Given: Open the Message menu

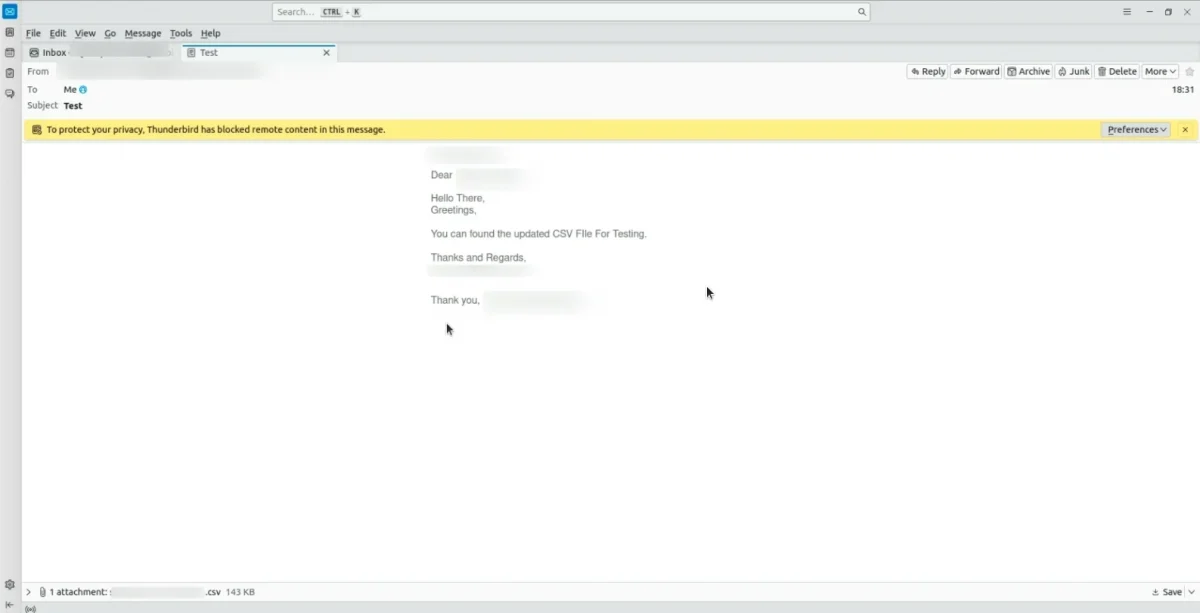Looking at the screenshot, I should 143,33.
